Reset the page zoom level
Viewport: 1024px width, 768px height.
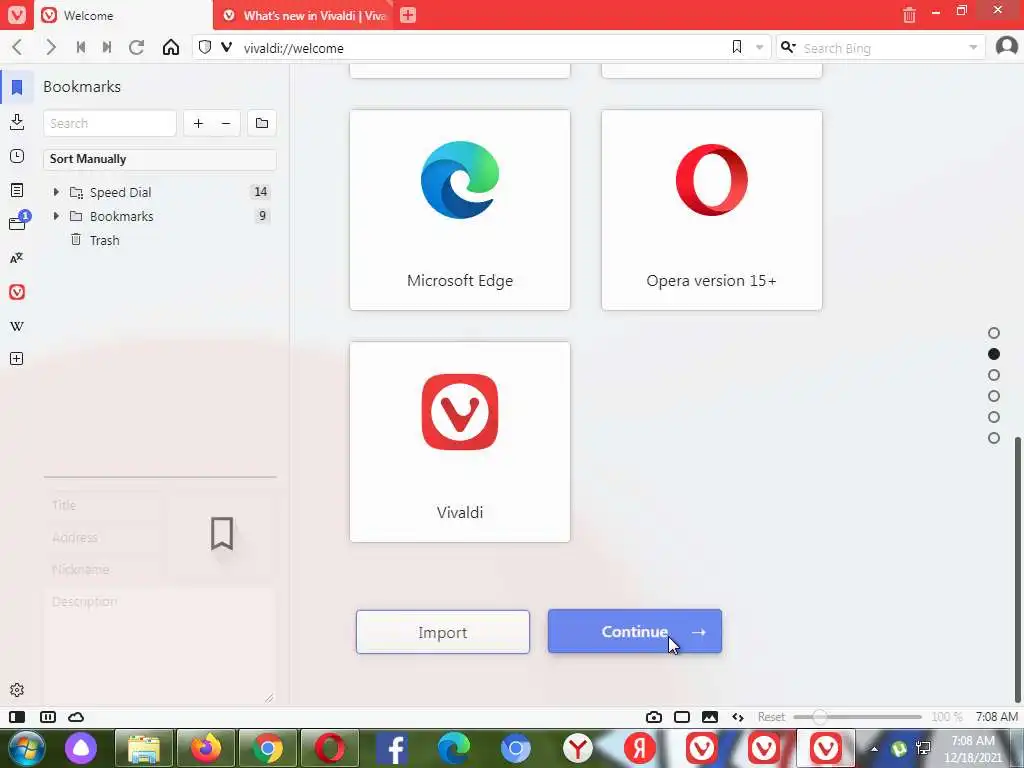[x=771, y=717]
